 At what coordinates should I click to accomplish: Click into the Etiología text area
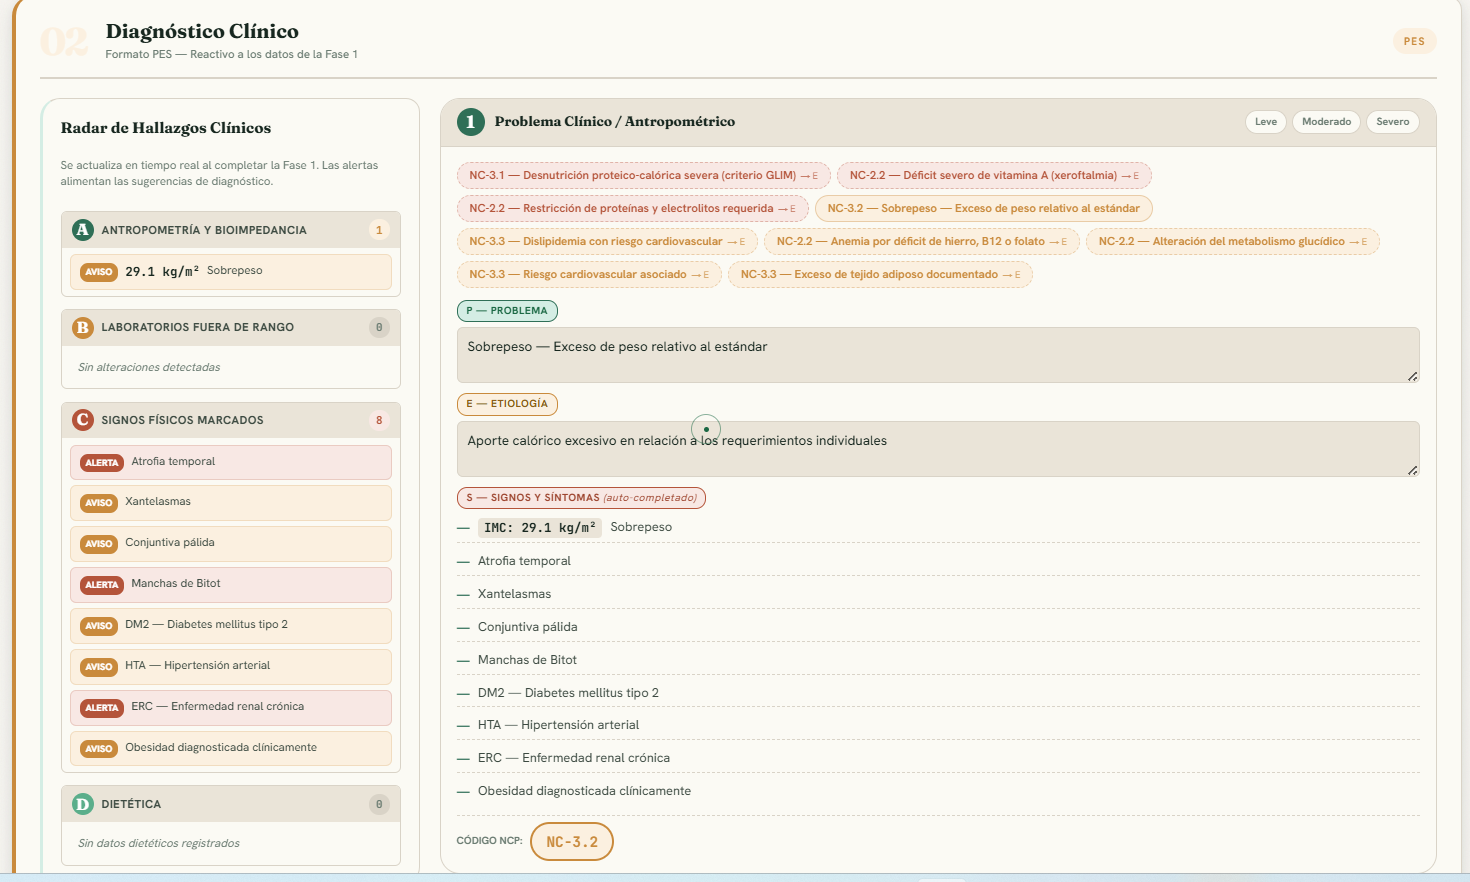[938, 449]
